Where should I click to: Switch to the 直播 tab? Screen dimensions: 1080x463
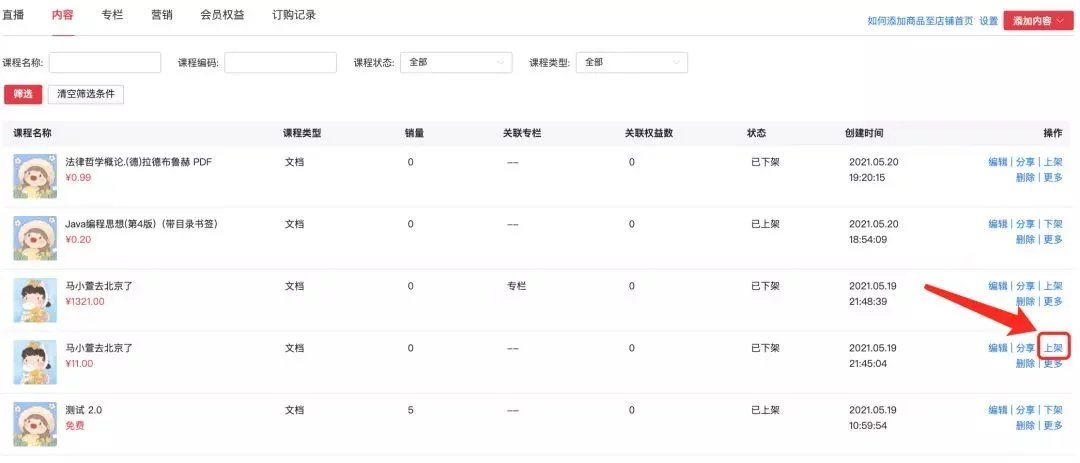(x=12, y=14)
